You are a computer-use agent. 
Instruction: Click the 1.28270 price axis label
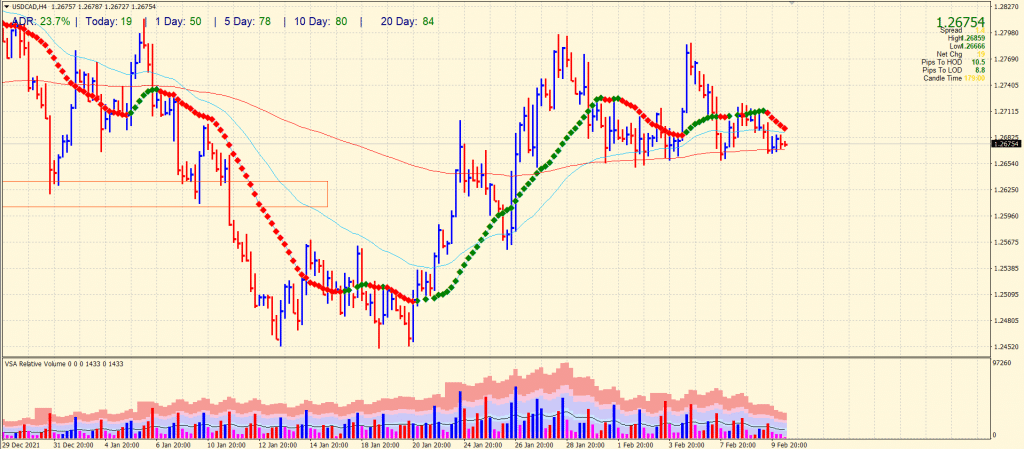coord(1004,7)
